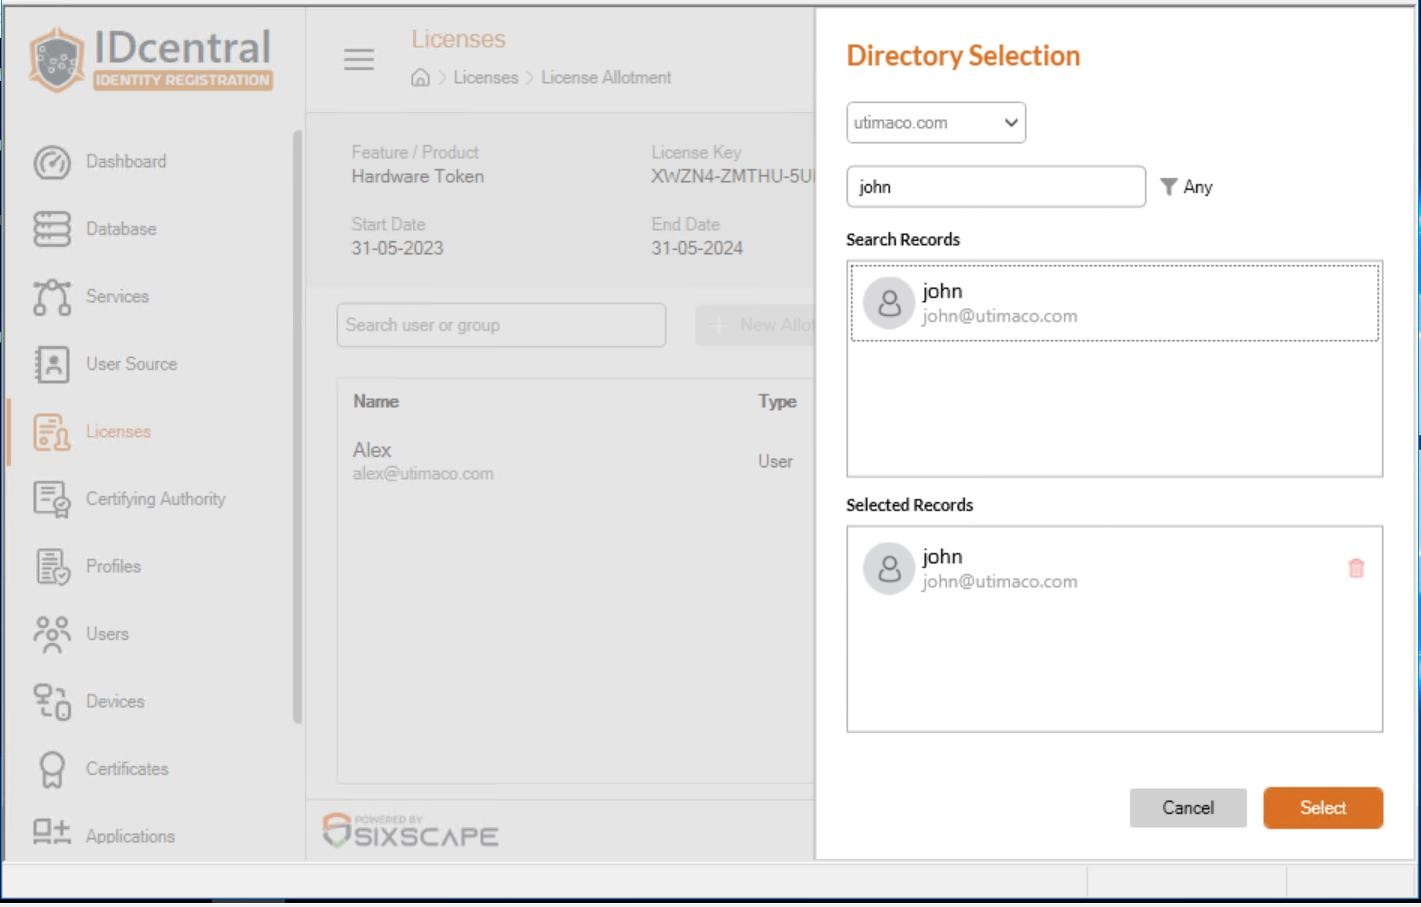Click the Cancel button
The image size is (1421, 907).
pos(1188,808)
